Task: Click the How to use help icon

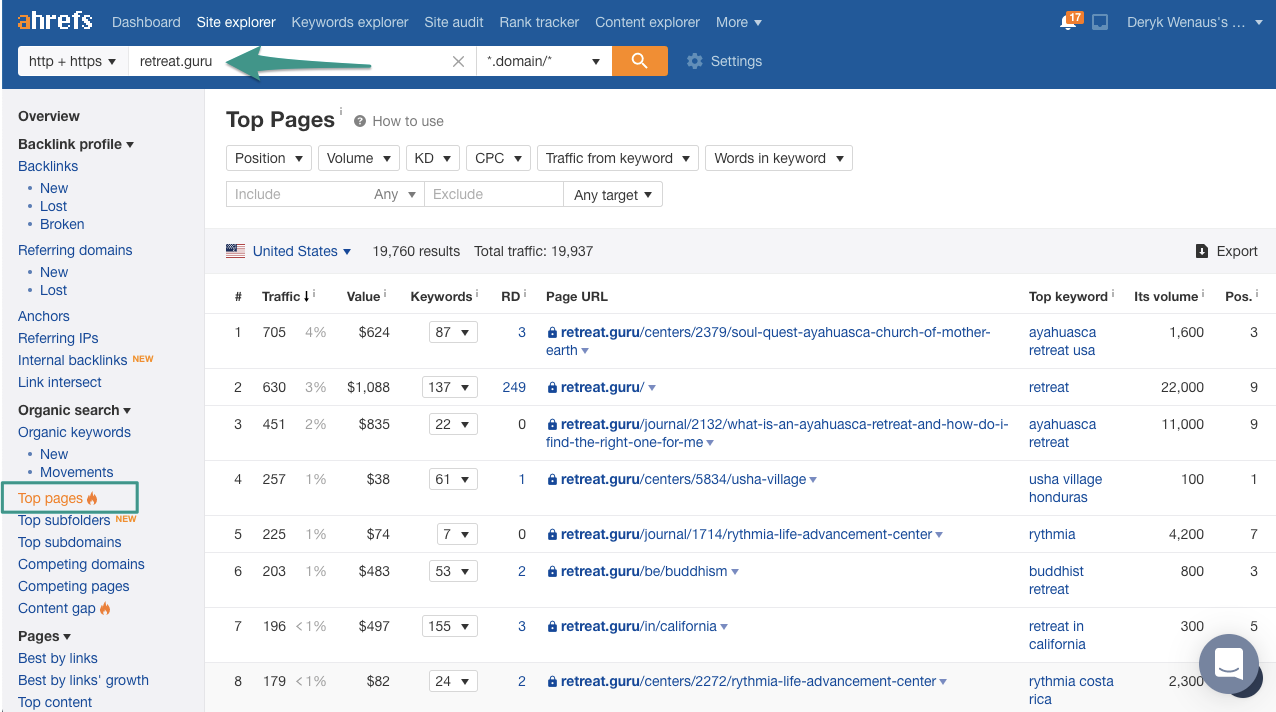Action: [360, 121]
